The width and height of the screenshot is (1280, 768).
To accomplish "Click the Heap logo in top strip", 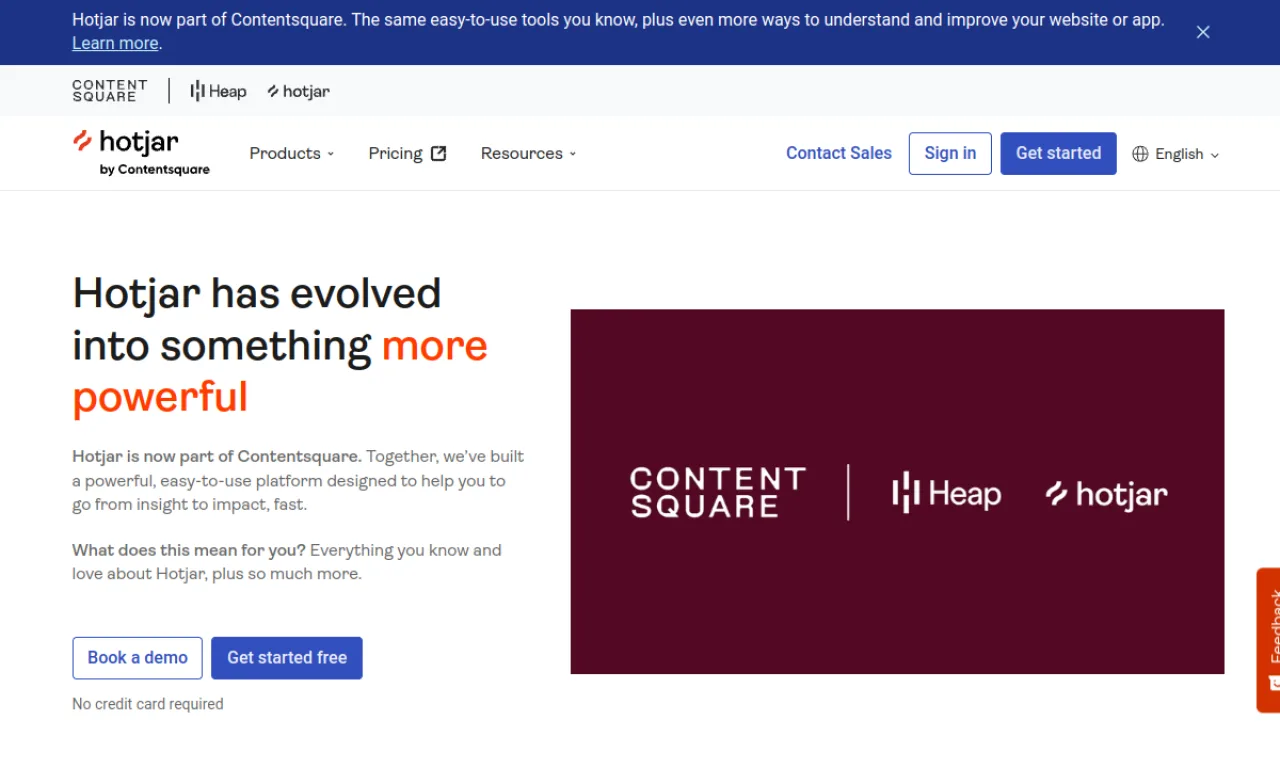I will [x=218, y=91].
